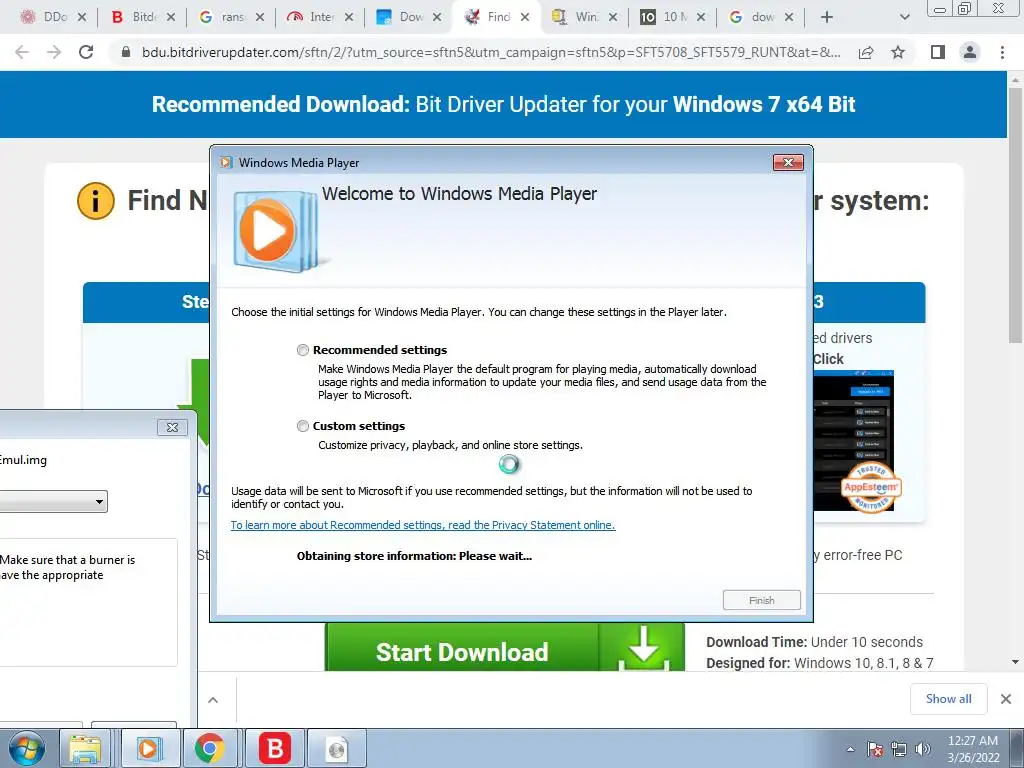Open File Explorer from taskbar

tap(85, 748)
